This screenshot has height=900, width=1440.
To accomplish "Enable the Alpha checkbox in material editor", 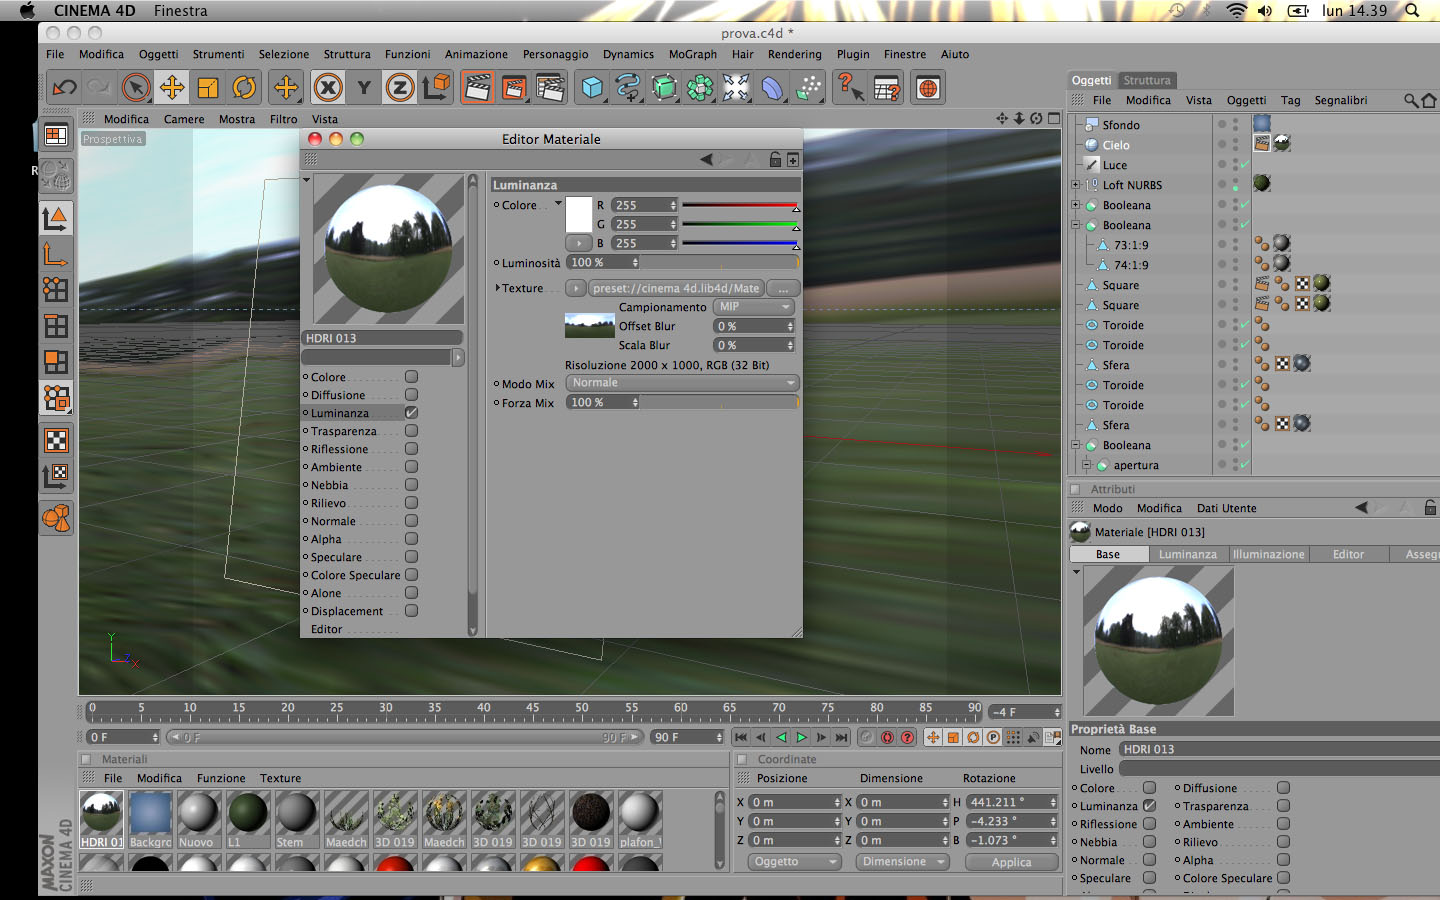I will click(411, 539).
